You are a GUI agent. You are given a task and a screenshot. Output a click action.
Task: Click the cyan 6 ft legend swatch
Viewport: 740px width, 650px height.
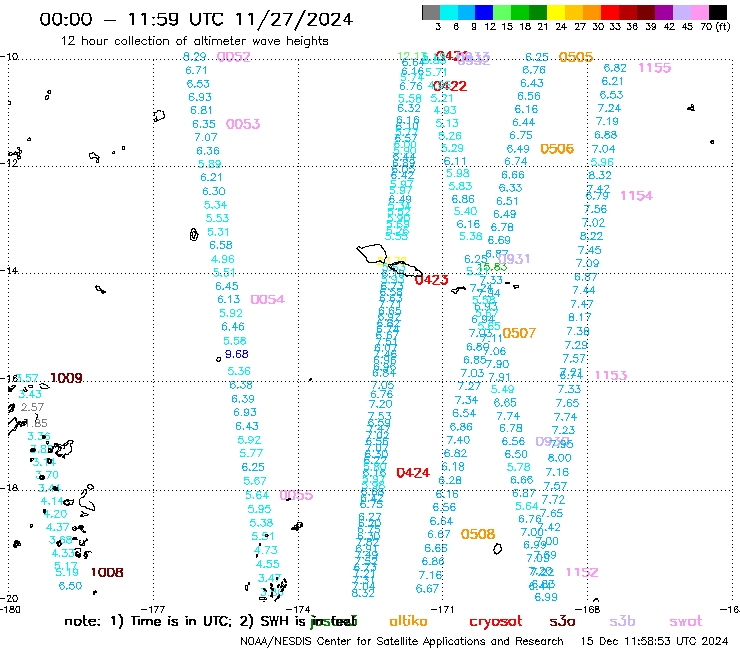(x=449, y=12)
